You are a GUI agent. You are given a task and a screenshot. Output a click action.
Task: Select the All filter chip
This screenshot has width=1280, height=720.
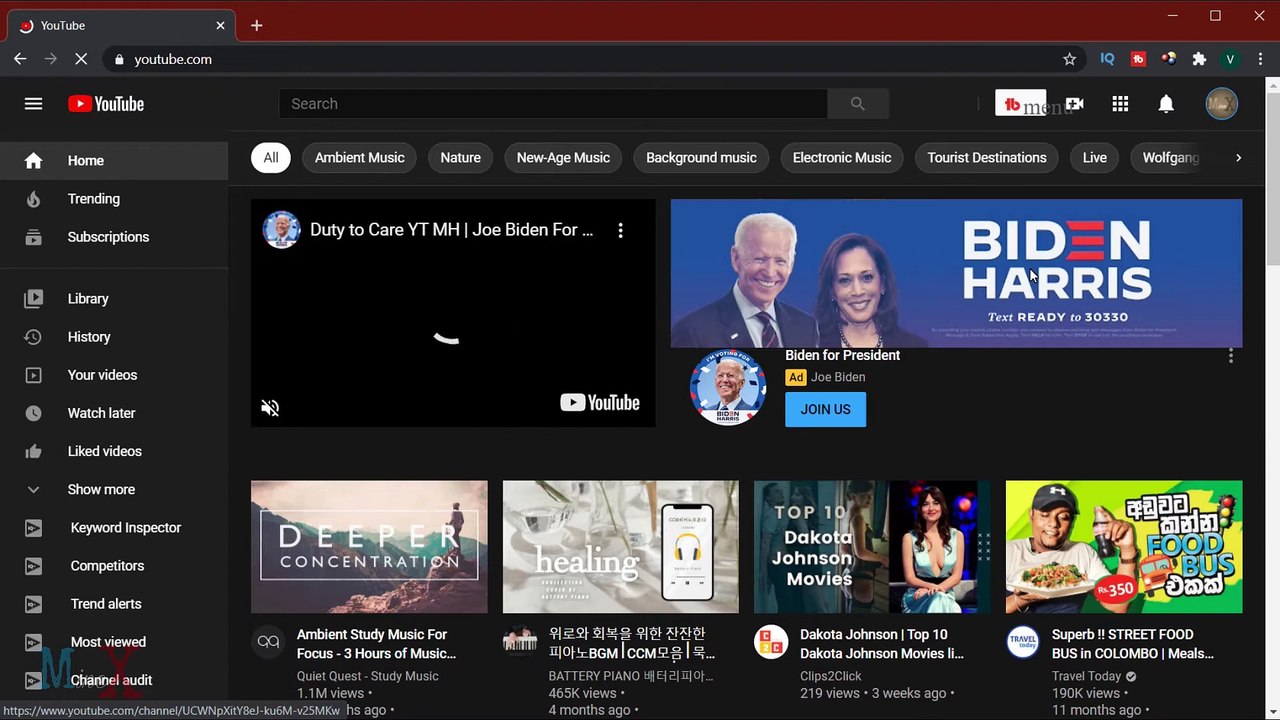point(270,157)
